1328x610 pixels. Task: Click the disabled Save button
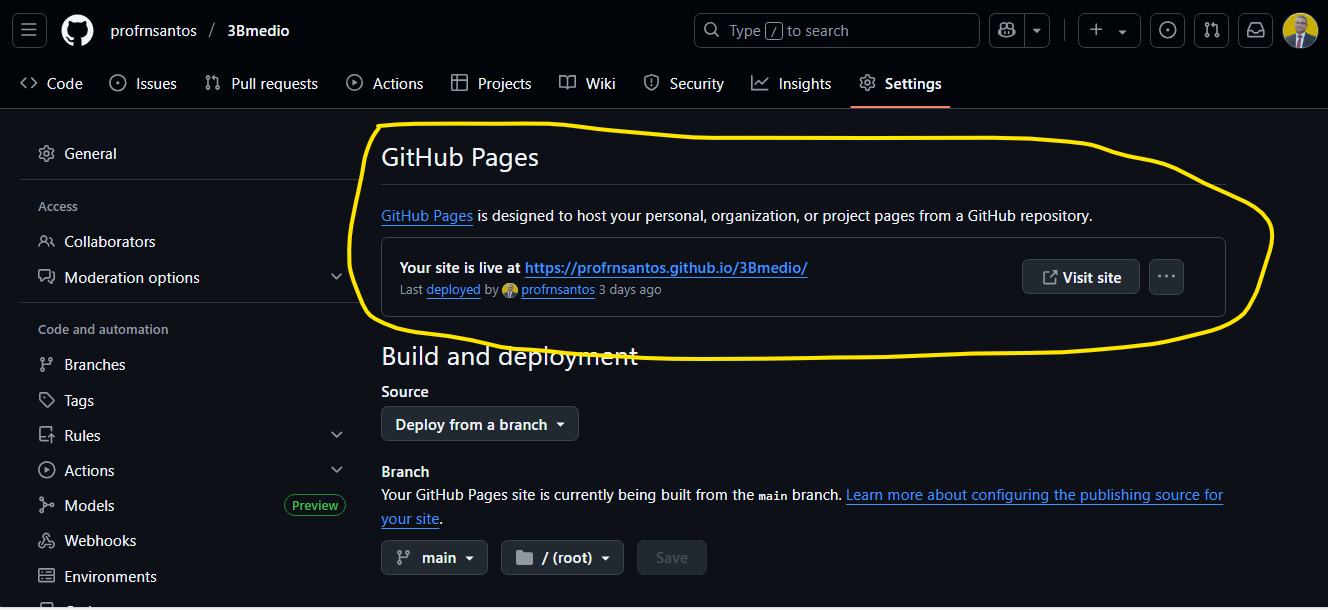[x=672, y=558]
